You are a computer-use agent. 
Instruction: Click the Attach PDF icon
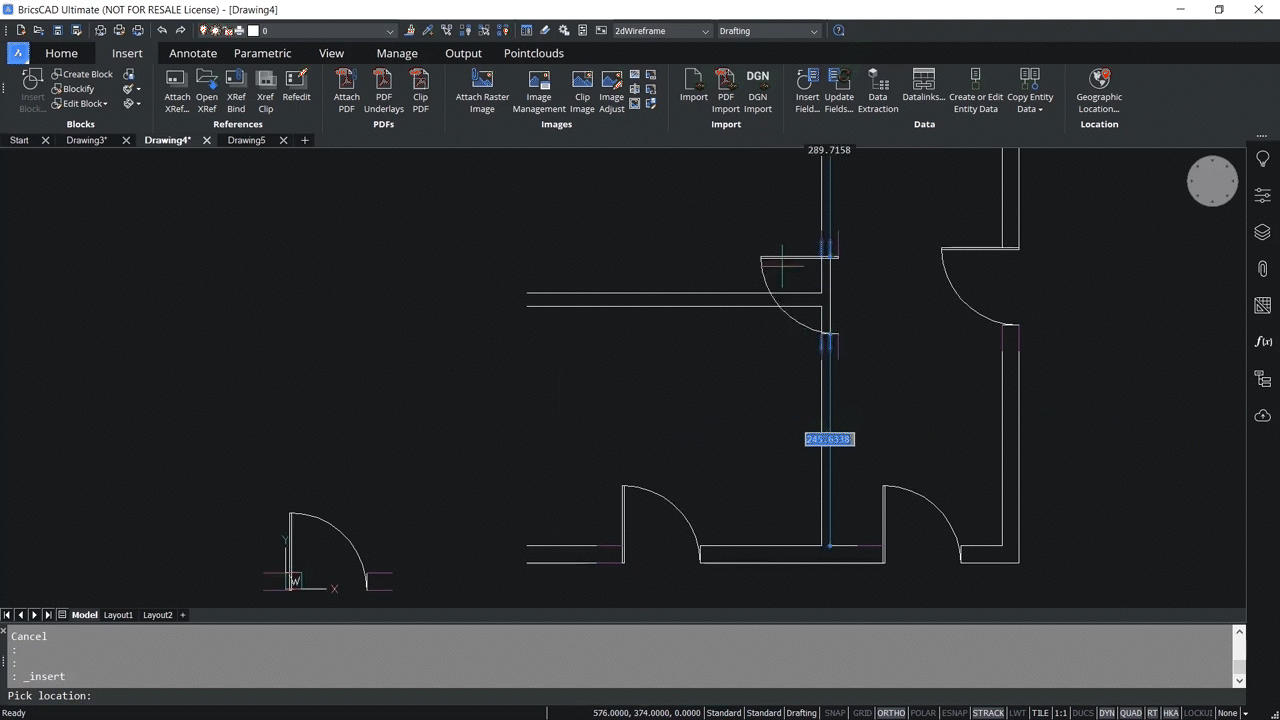tap(346, 91)
